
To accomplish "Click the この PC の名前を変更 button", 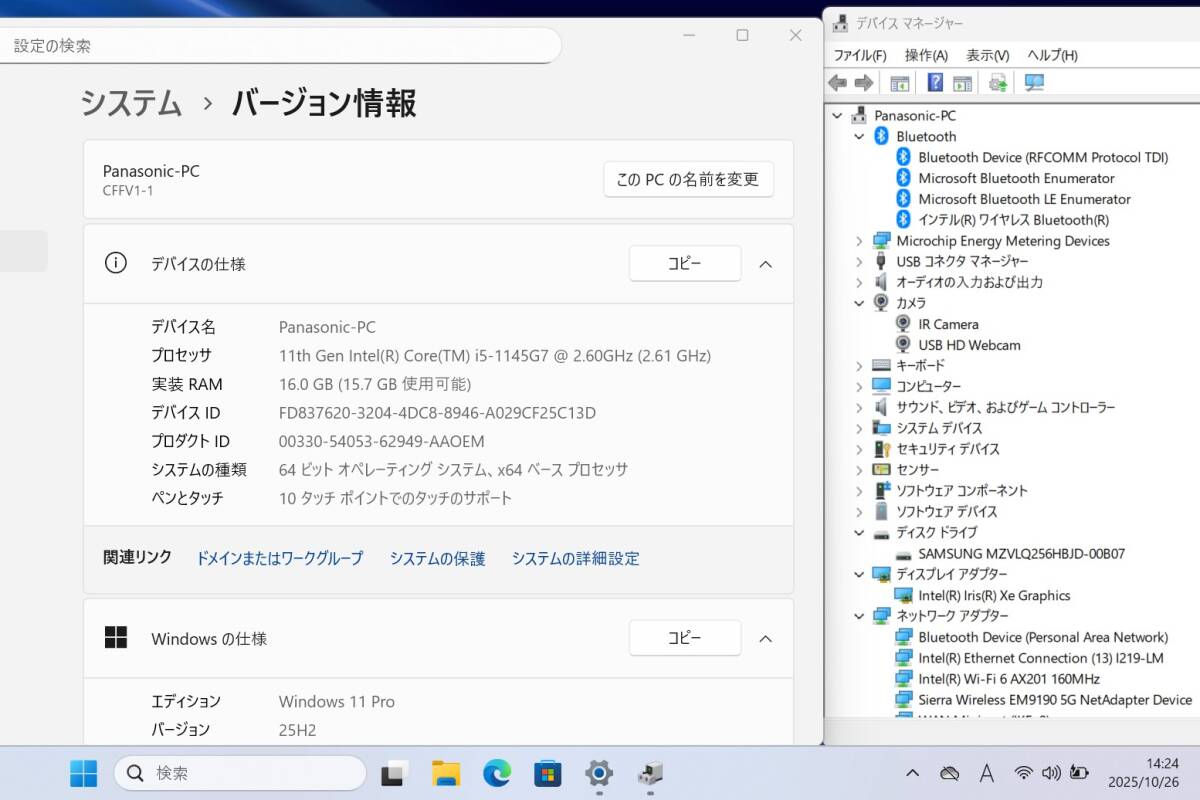I will (688, 179).
